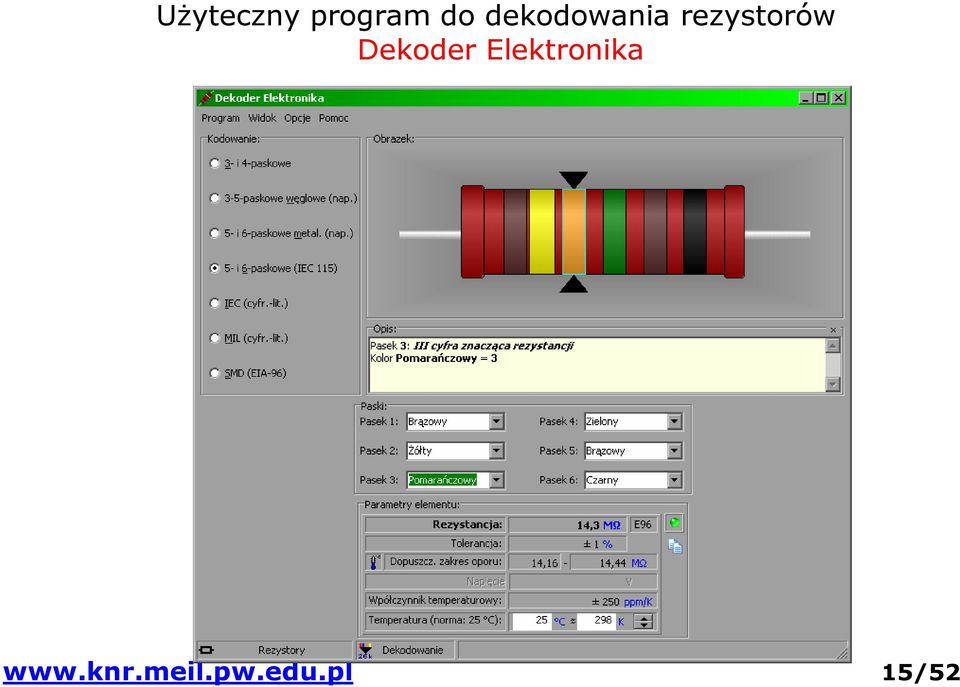Open Pasek 6 color dropdown
Screen dimensions: 960x687
pos(674,480)
